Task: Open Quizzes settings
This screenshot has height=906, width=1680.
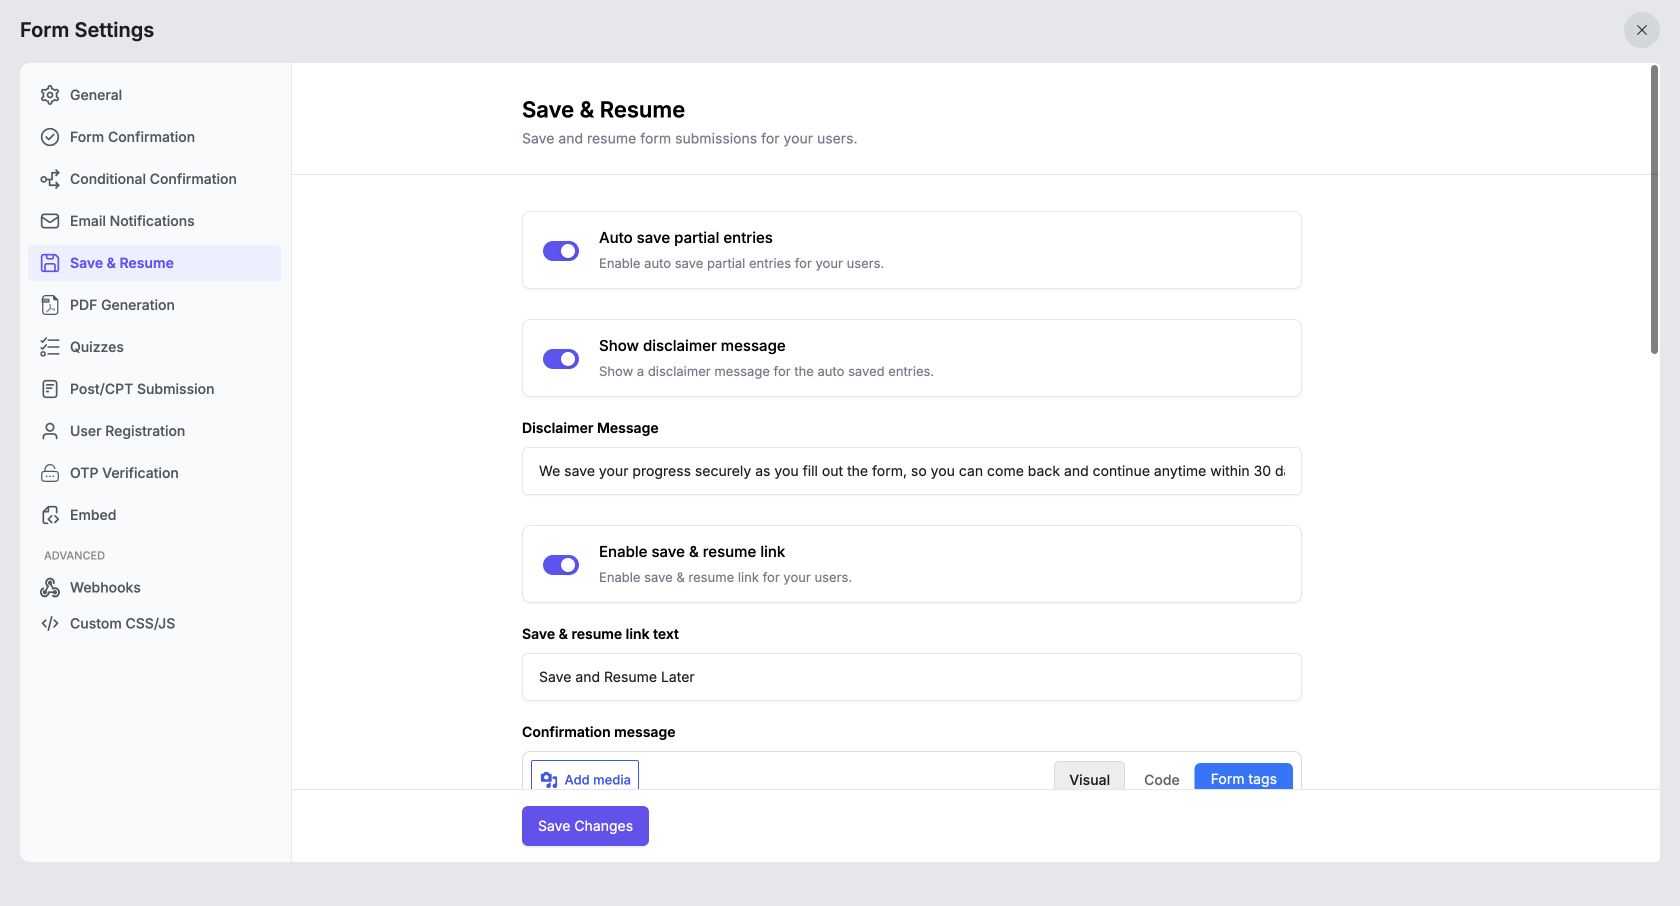Action: coord(154,347)
